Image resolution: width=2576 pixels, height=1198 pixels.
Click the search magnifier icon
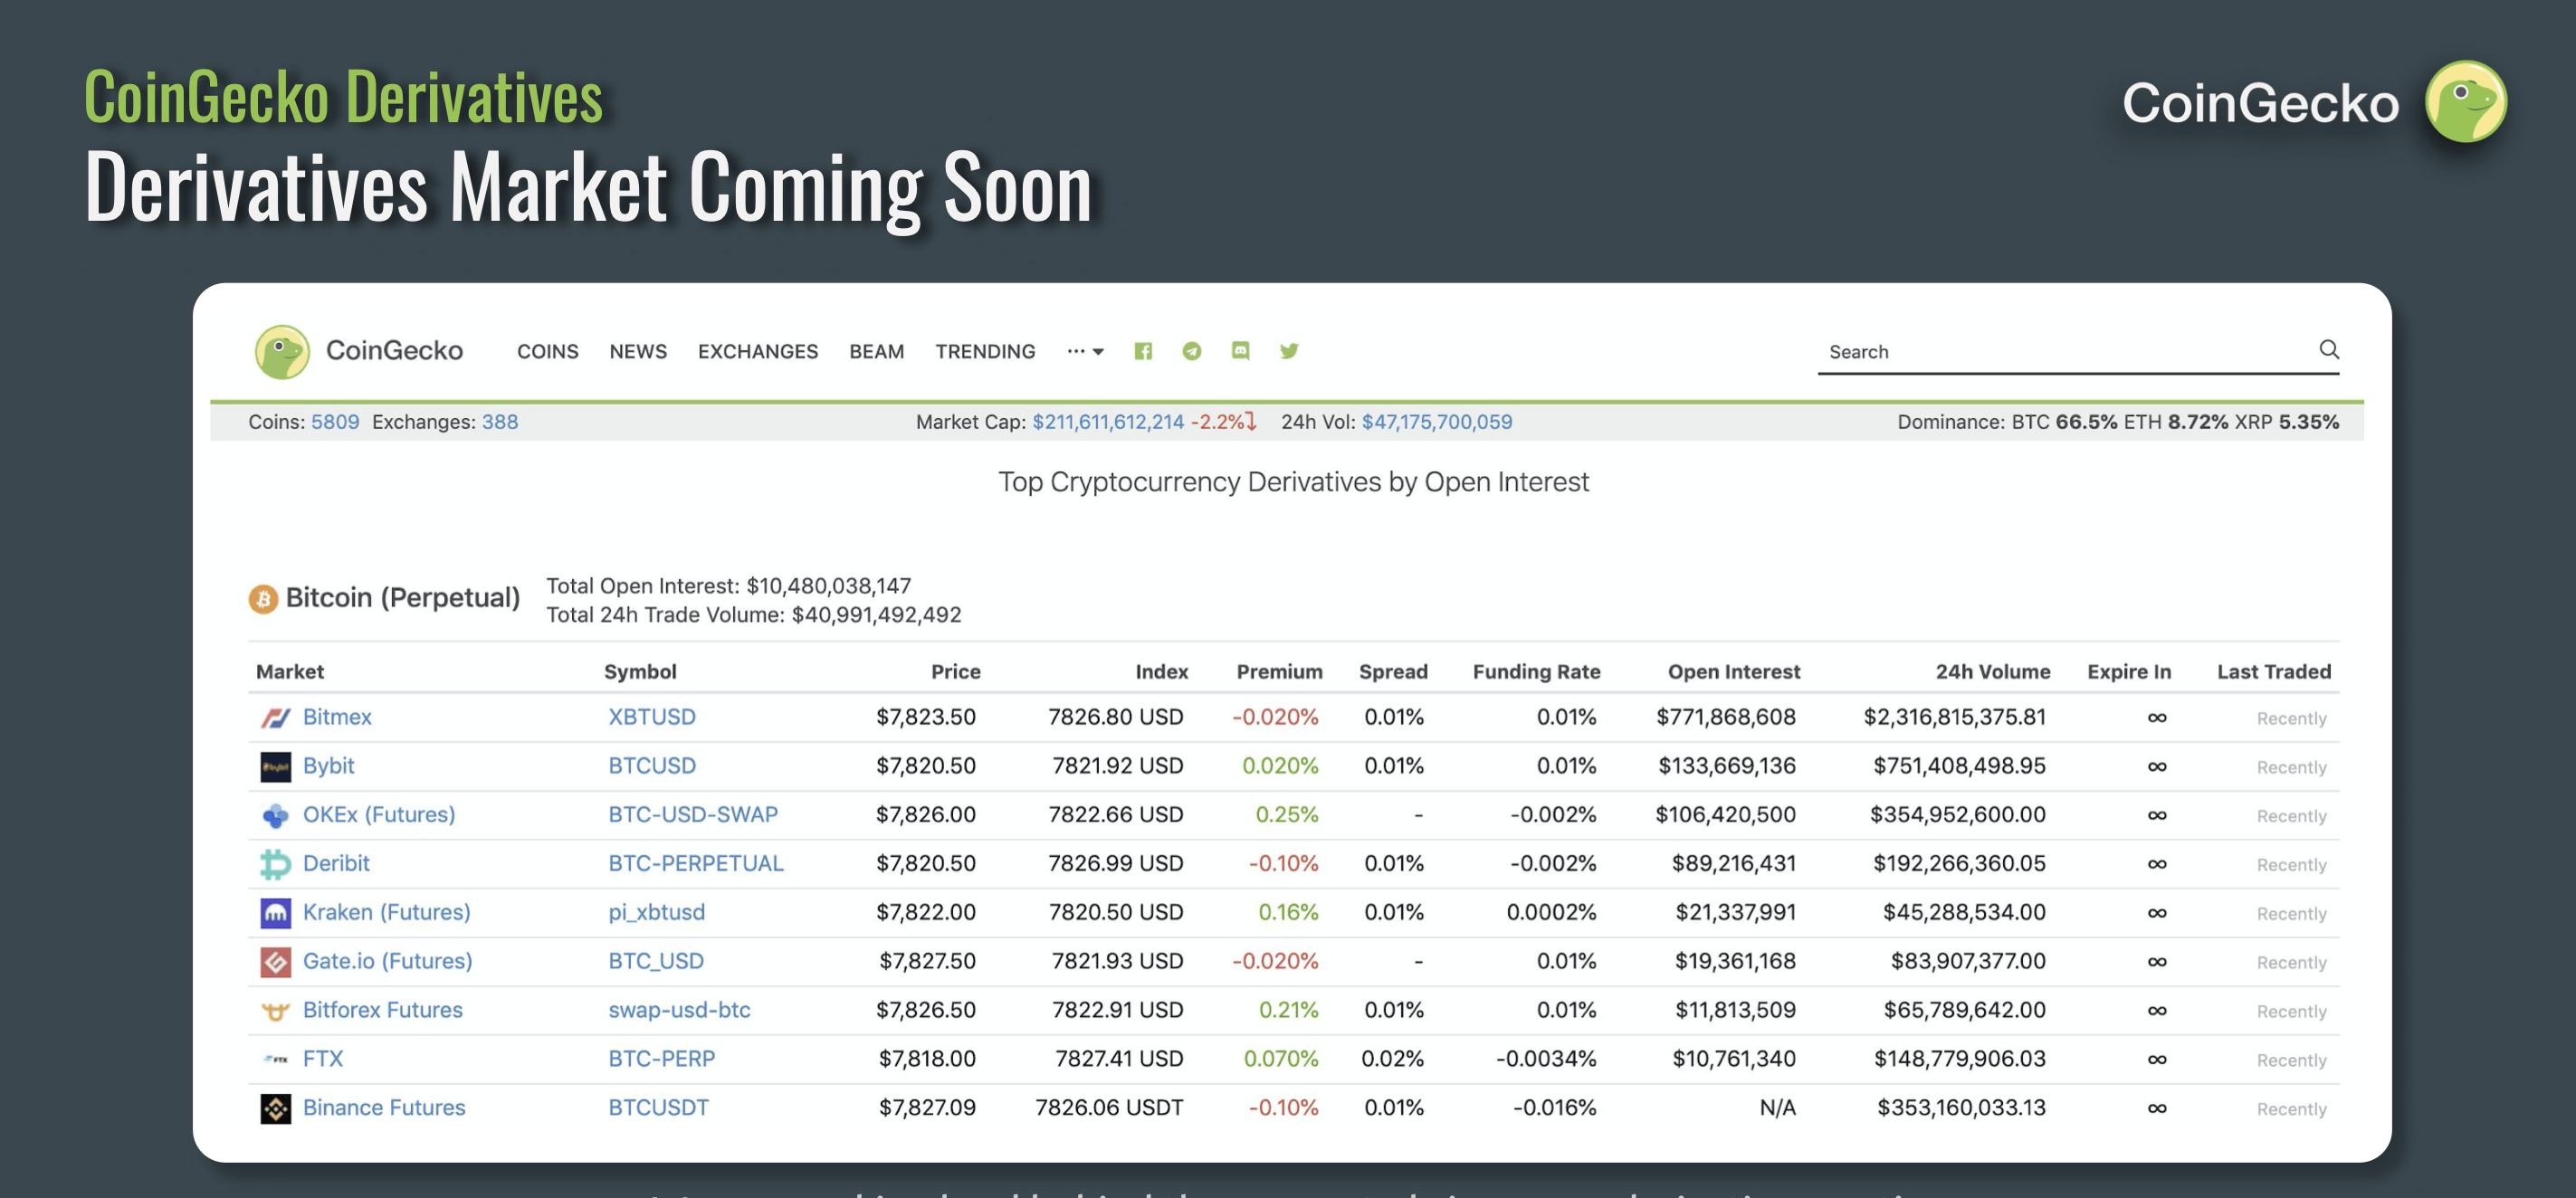tap(2329, 349)
